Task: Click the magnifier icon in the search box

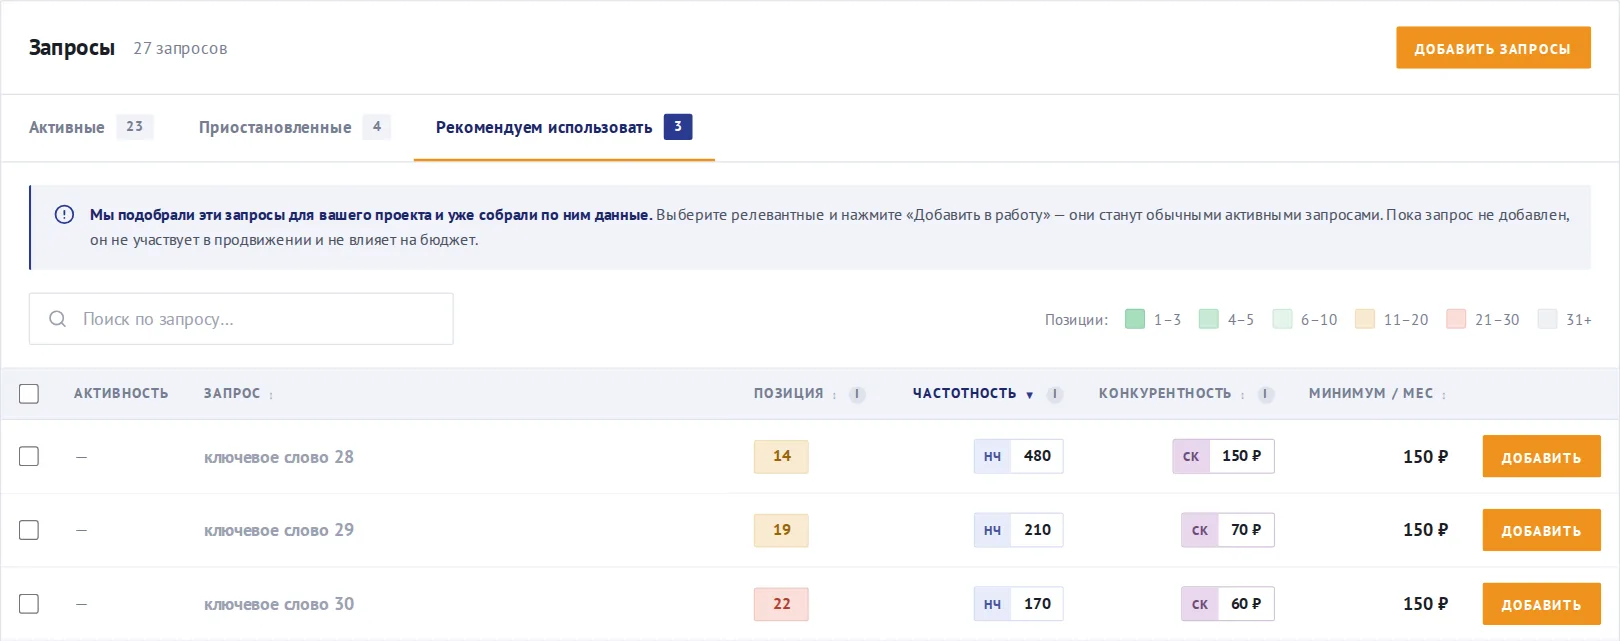Action: (58, 319)
